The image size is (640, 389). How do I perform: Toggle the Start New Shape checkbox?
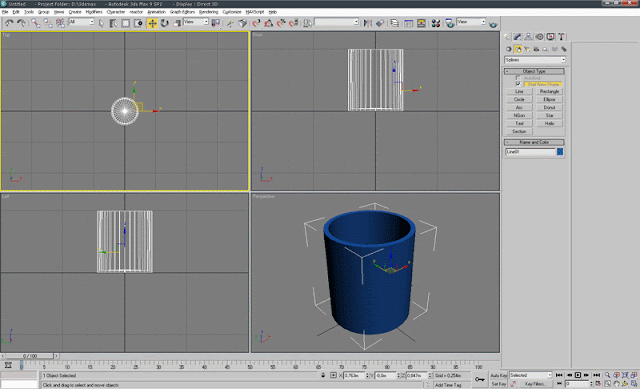518,84
